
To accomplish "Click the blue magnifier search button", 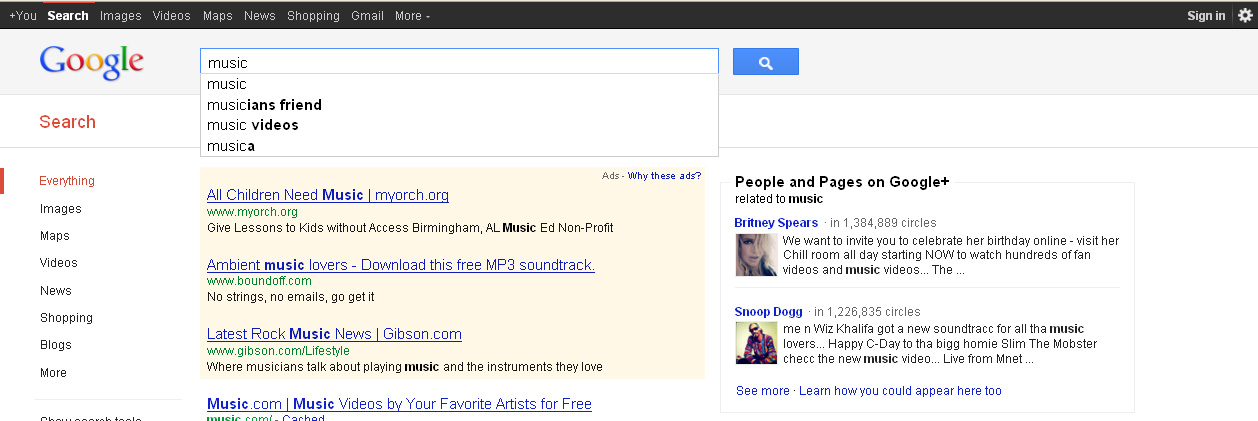I will tap(765, 62).
